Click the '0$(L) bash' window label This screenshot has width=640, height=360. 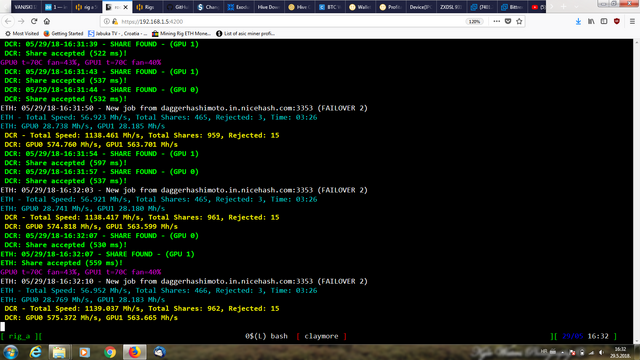(x=266, y=336)
